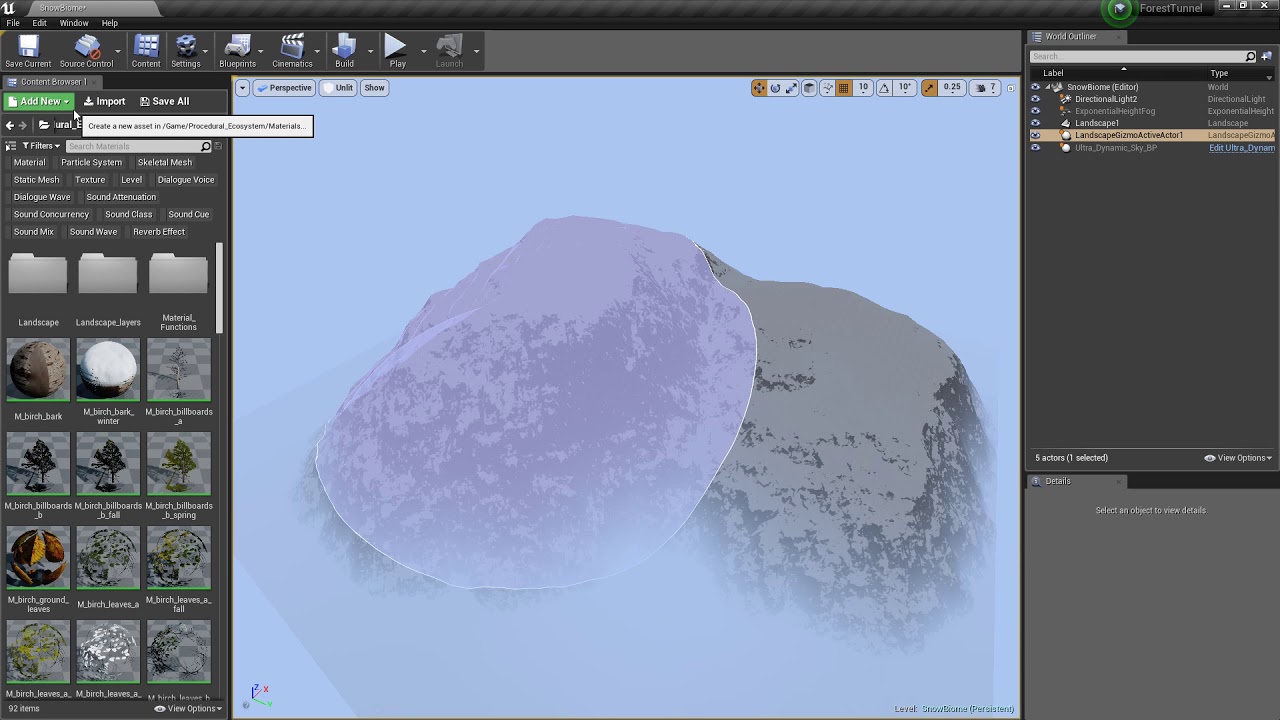This screenshot has width=1280, height=720.
Task: Open the Edit menu
Action: (39, 23)
